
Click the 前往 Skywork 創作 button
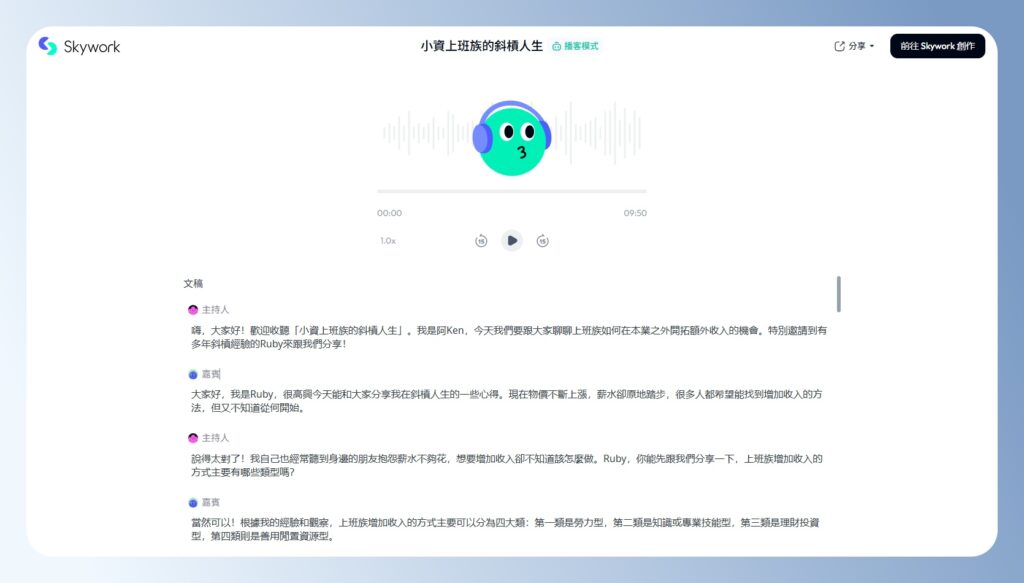click(937, 46)
